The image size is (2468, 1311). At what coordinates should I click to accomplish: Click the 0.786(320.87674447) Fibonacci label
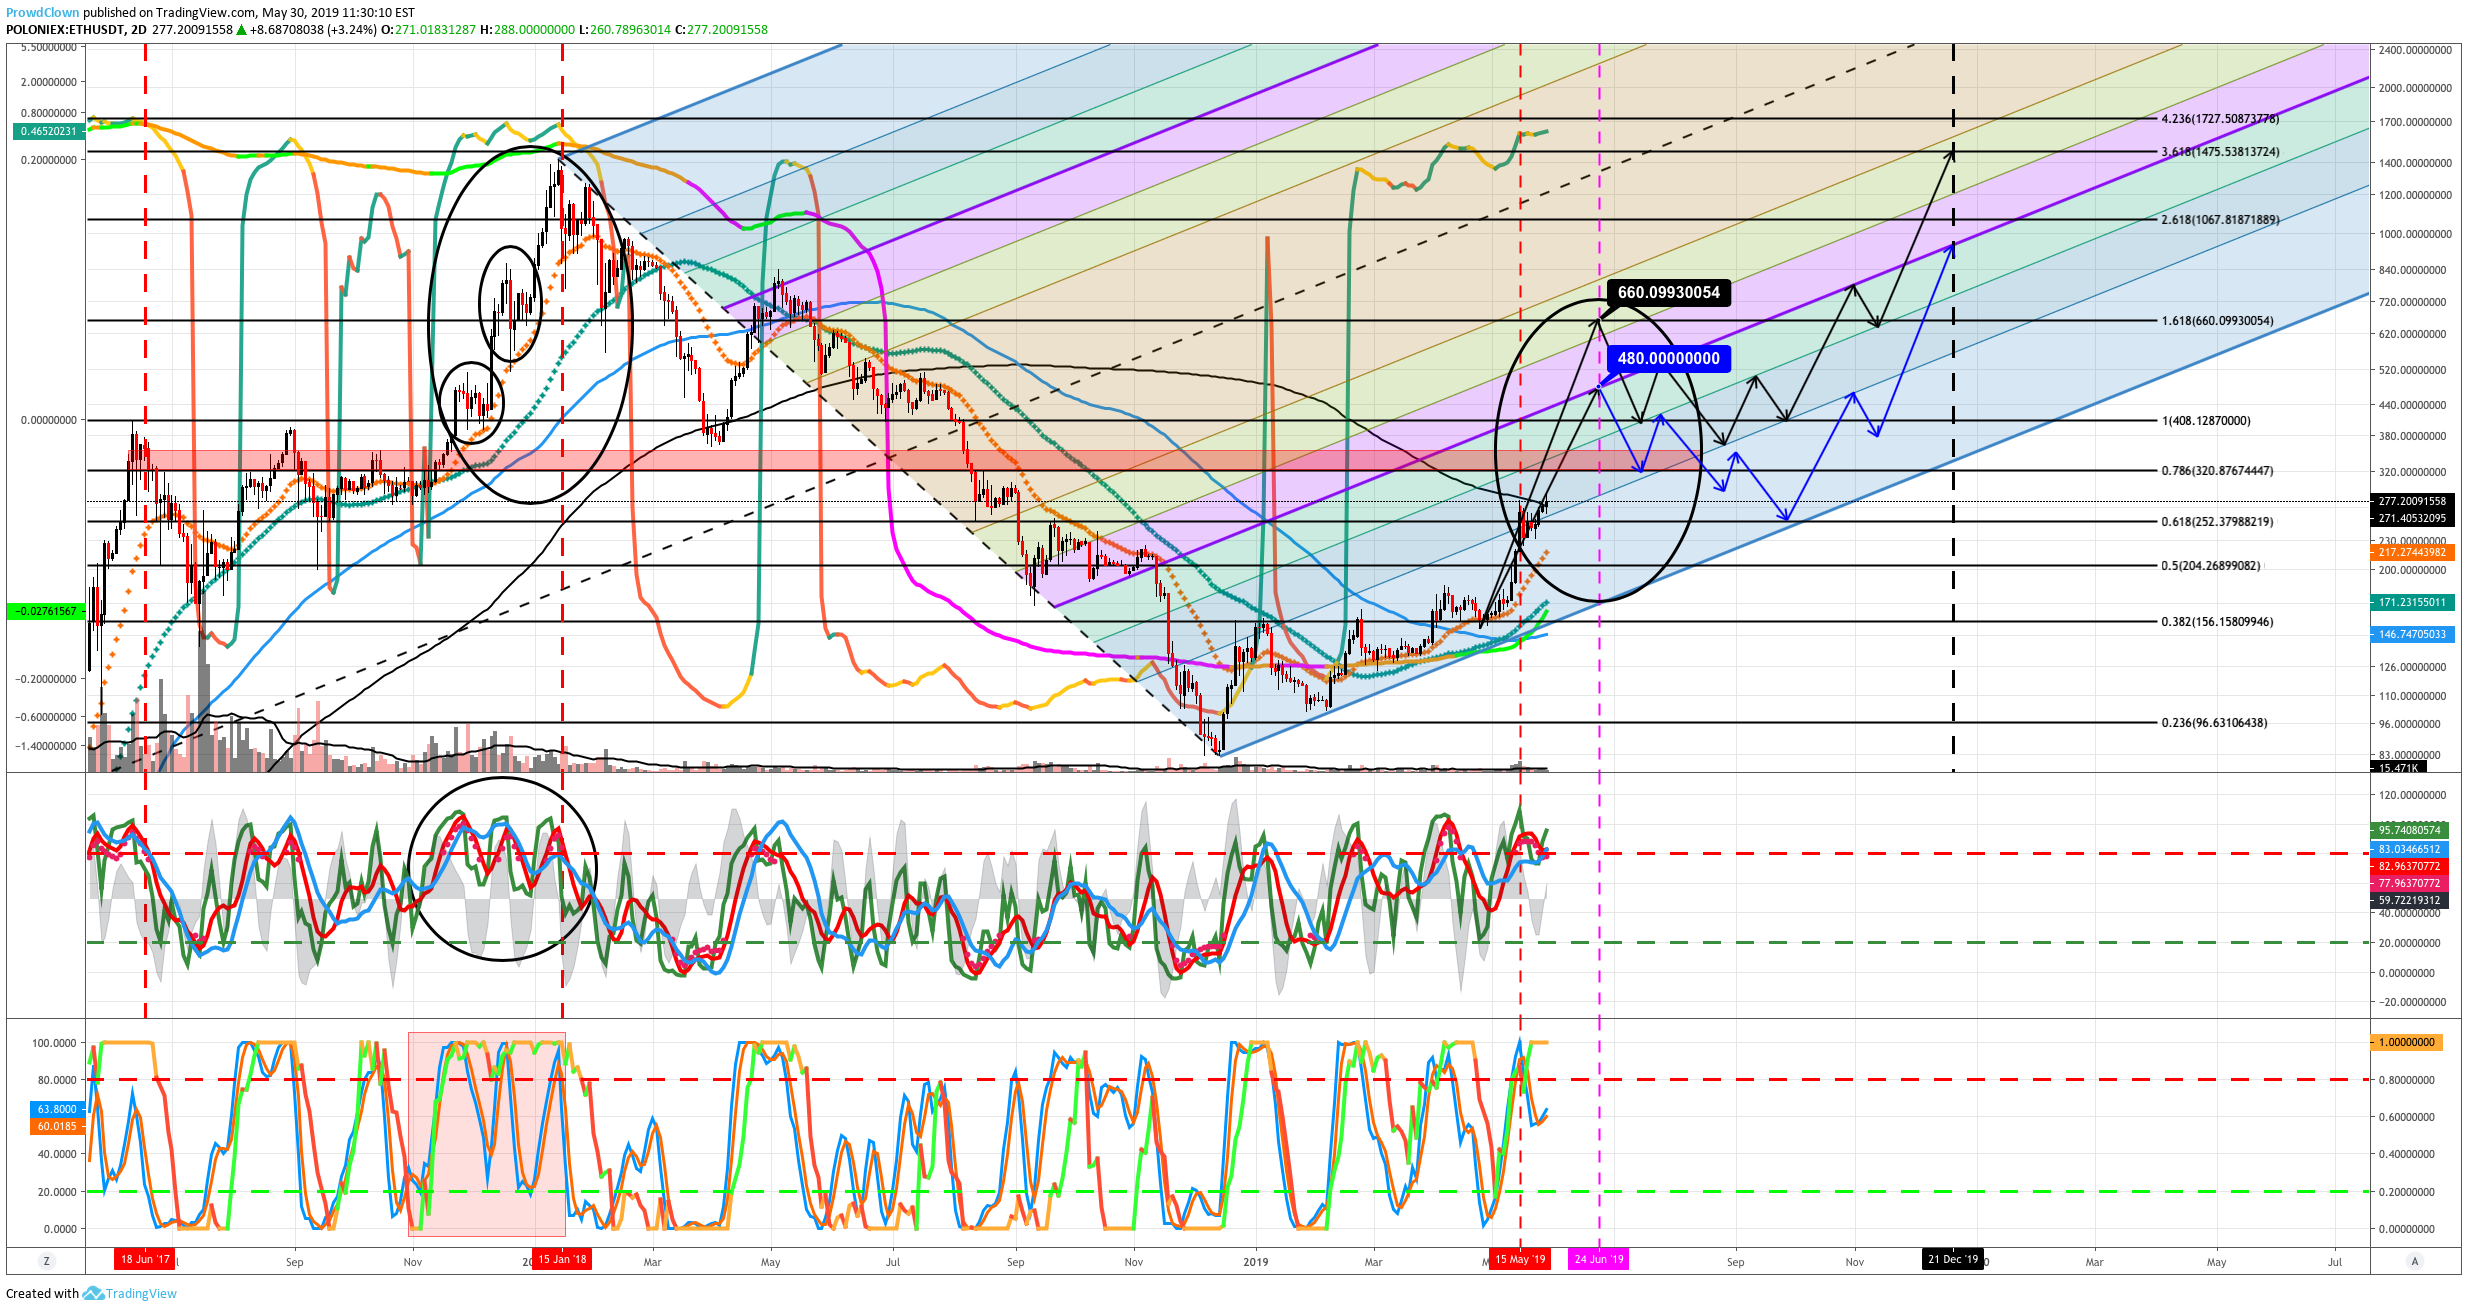pyautogui.click(x=2217, y=471)
